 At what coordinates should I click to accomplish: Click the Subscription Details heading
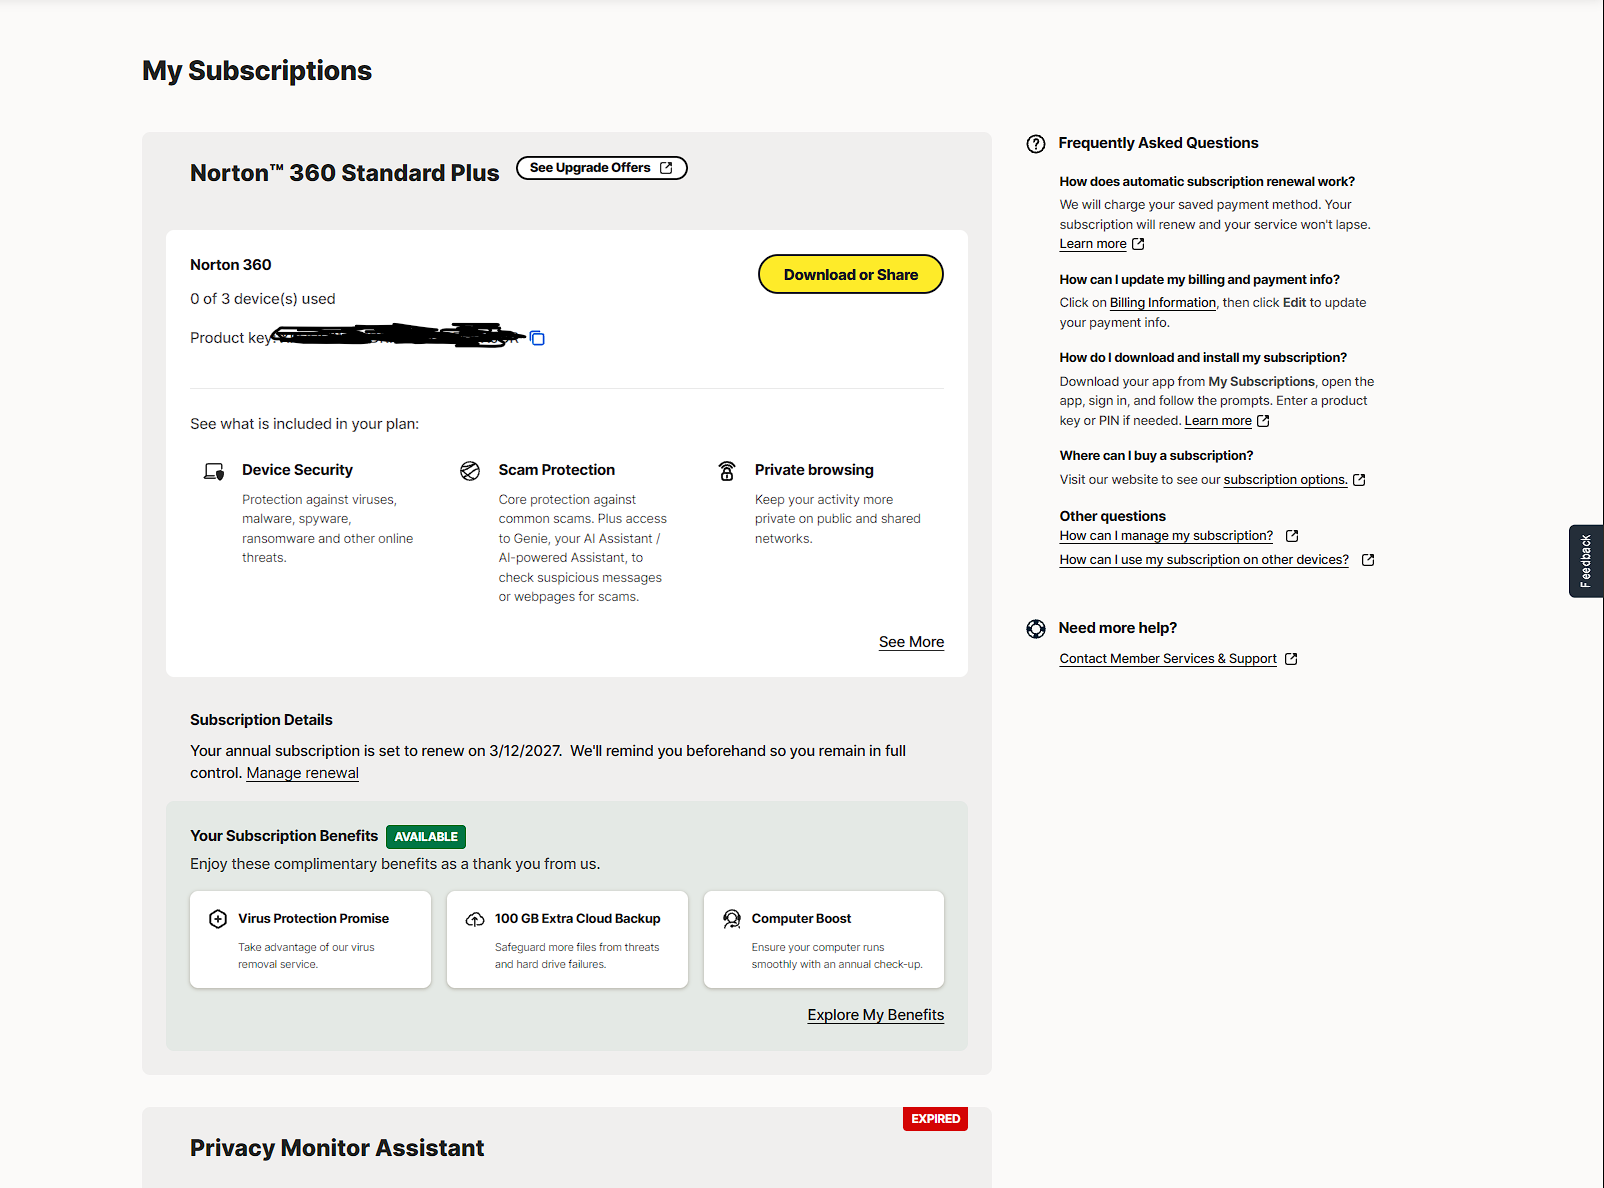tap(261, 720)
